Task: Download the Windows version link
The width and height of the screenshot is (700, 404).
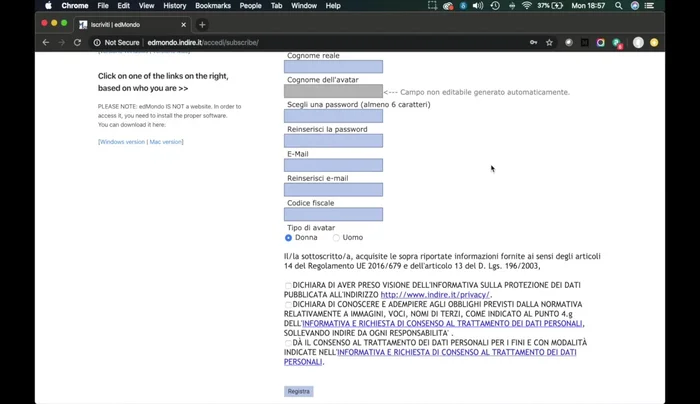Action: tap(122, 142)
